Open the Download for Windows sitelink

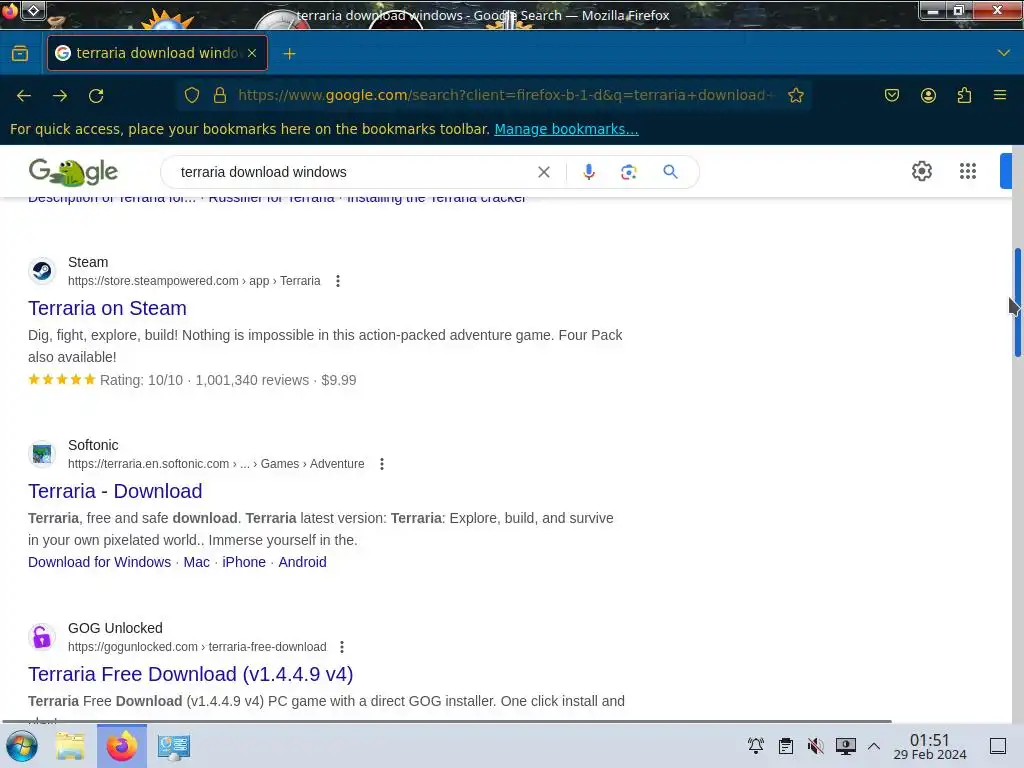[99, 562]
